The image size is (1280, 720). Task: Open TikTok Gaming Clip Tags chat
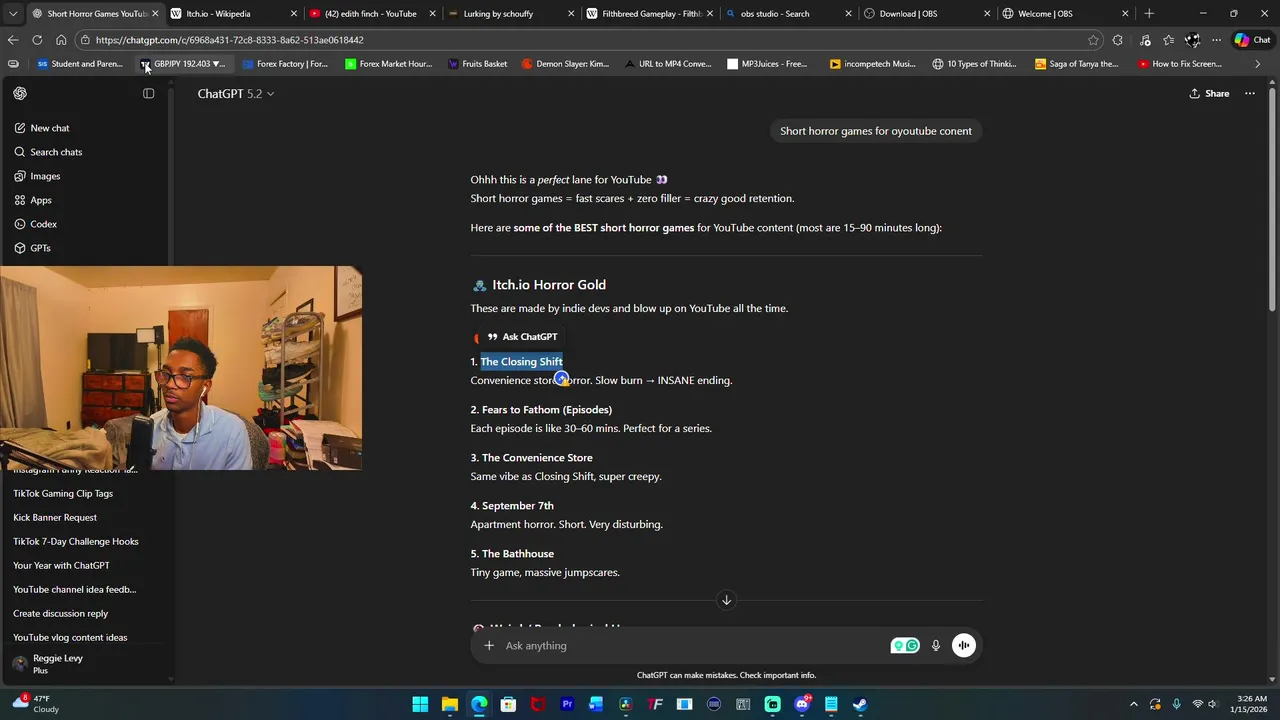click(63, 493)
